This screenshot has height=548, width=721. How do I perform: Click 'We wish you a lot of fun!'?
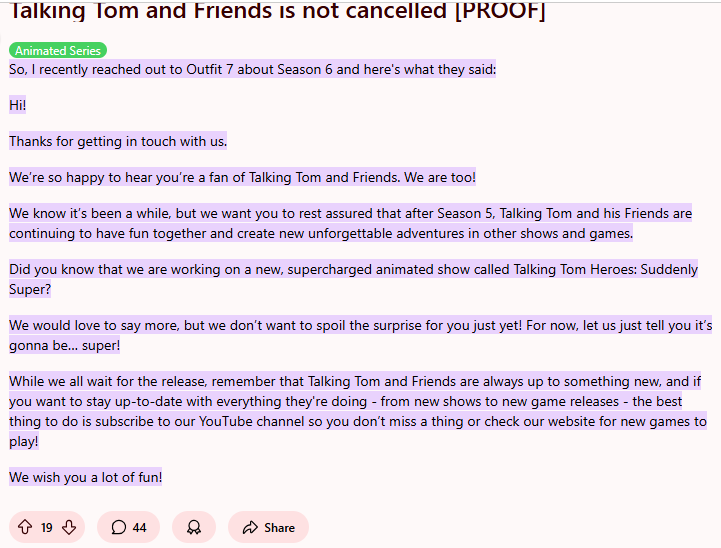(86, 477)
